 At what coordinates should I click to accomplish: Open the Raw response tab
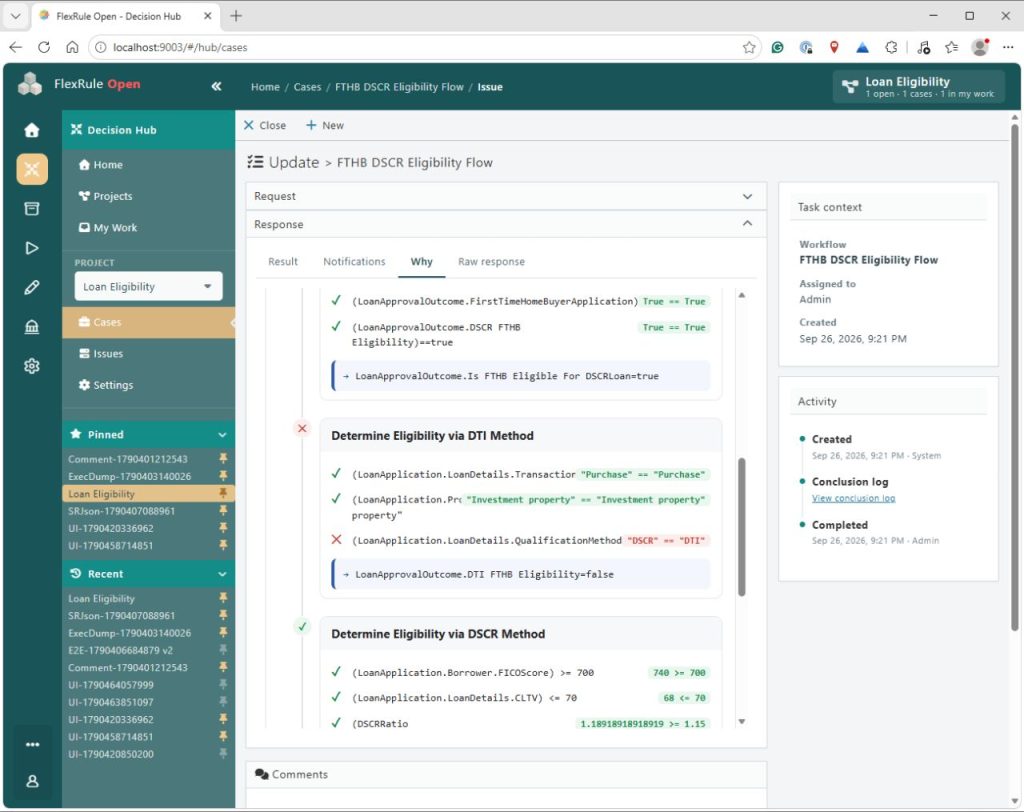(491, 261)
